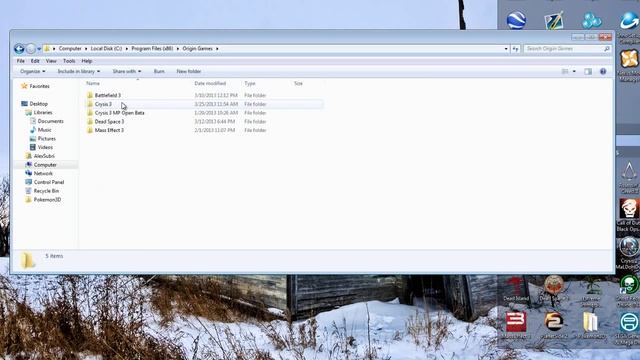Open the Share with dropdown
Viewport: 640px width, 360px height.
click(127, 71)
